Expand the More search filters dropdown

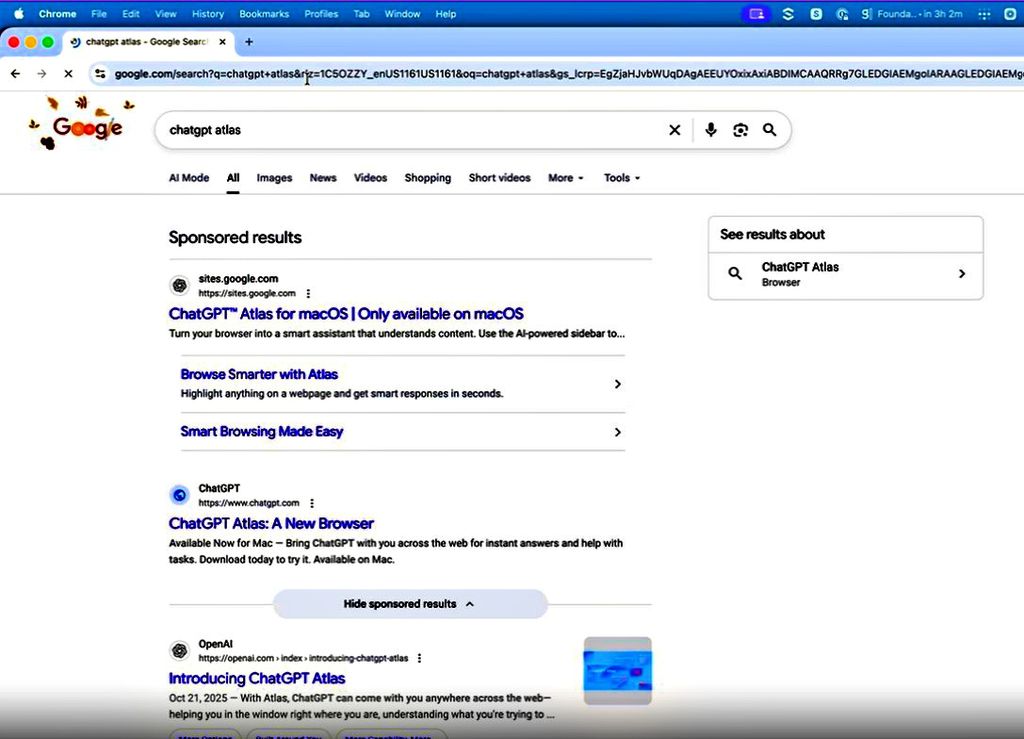tap(565, 178)
